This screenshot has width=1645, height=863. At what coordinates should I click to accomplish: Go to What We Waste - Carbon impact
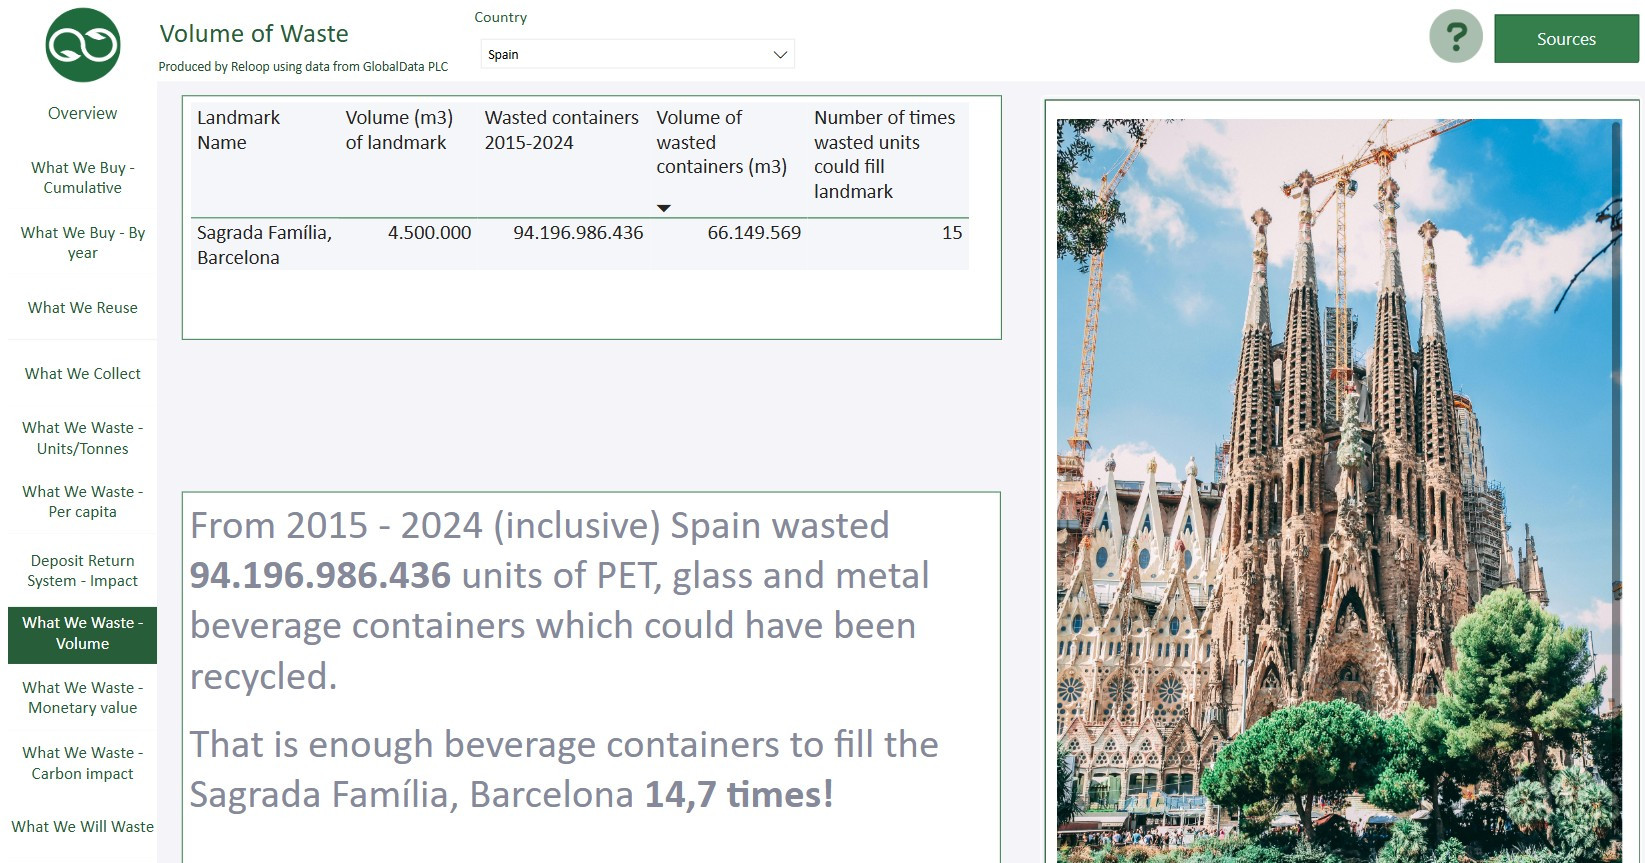click(82, 763)
